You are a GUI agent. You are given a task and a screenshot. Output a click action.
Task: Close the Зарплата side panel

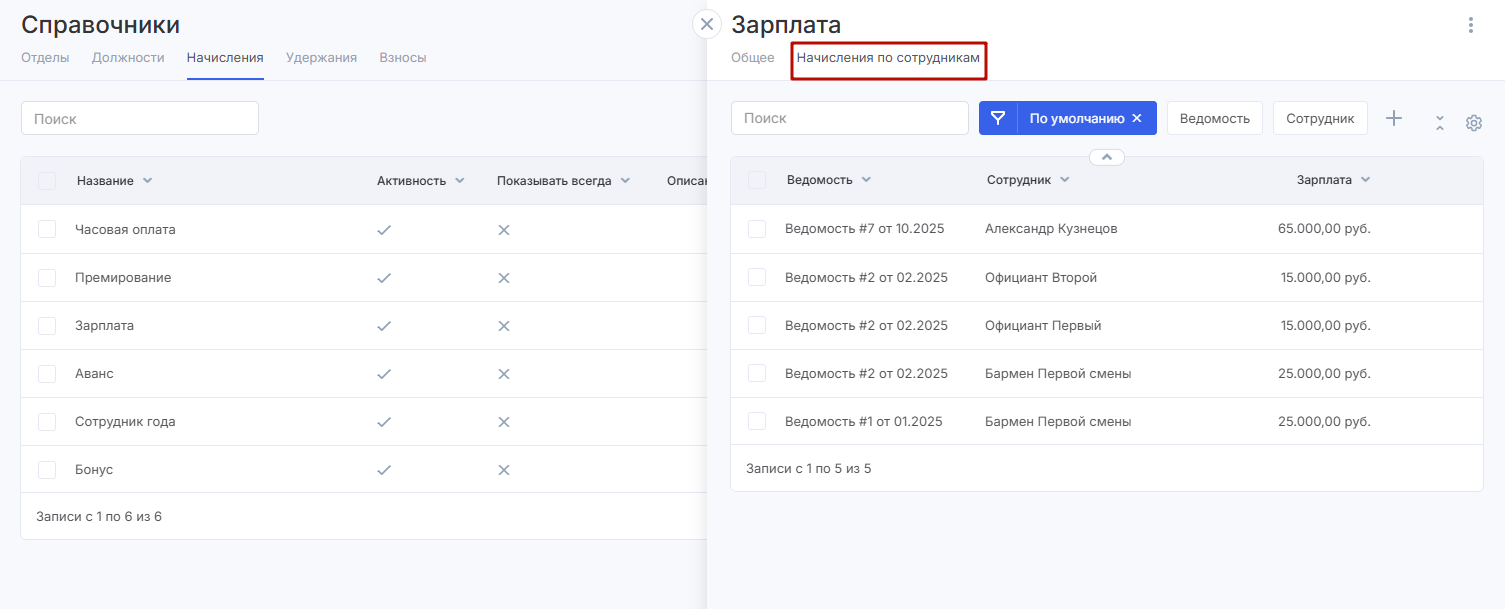[707, 24]
